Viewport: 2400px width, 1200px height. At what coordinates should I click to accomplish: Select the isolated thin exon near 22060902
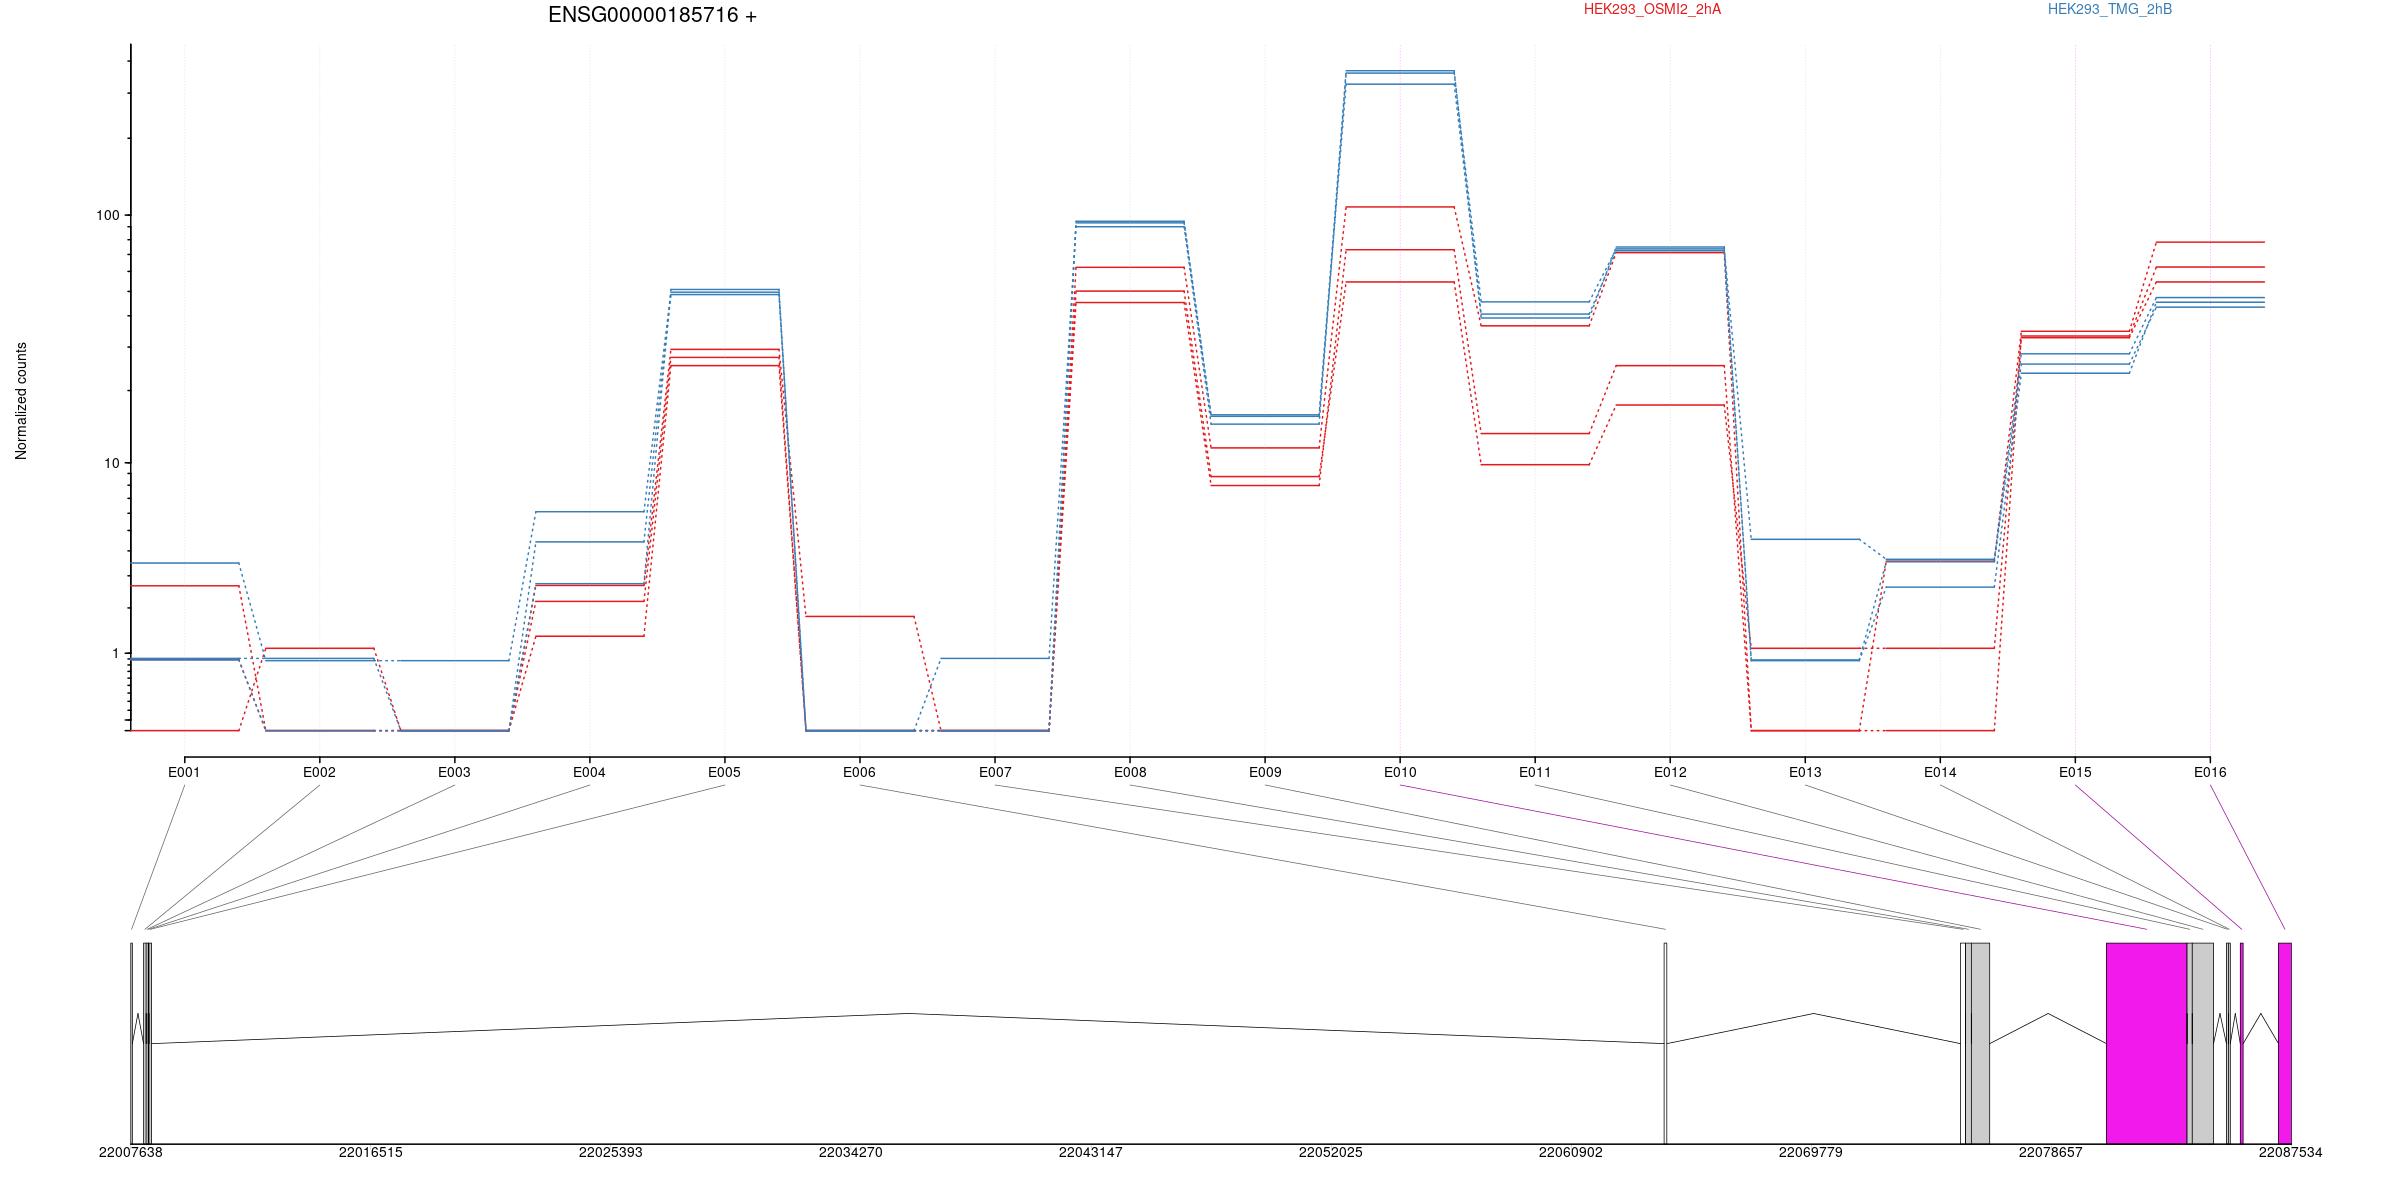pyautogui.click(x=1665, y=1043)
